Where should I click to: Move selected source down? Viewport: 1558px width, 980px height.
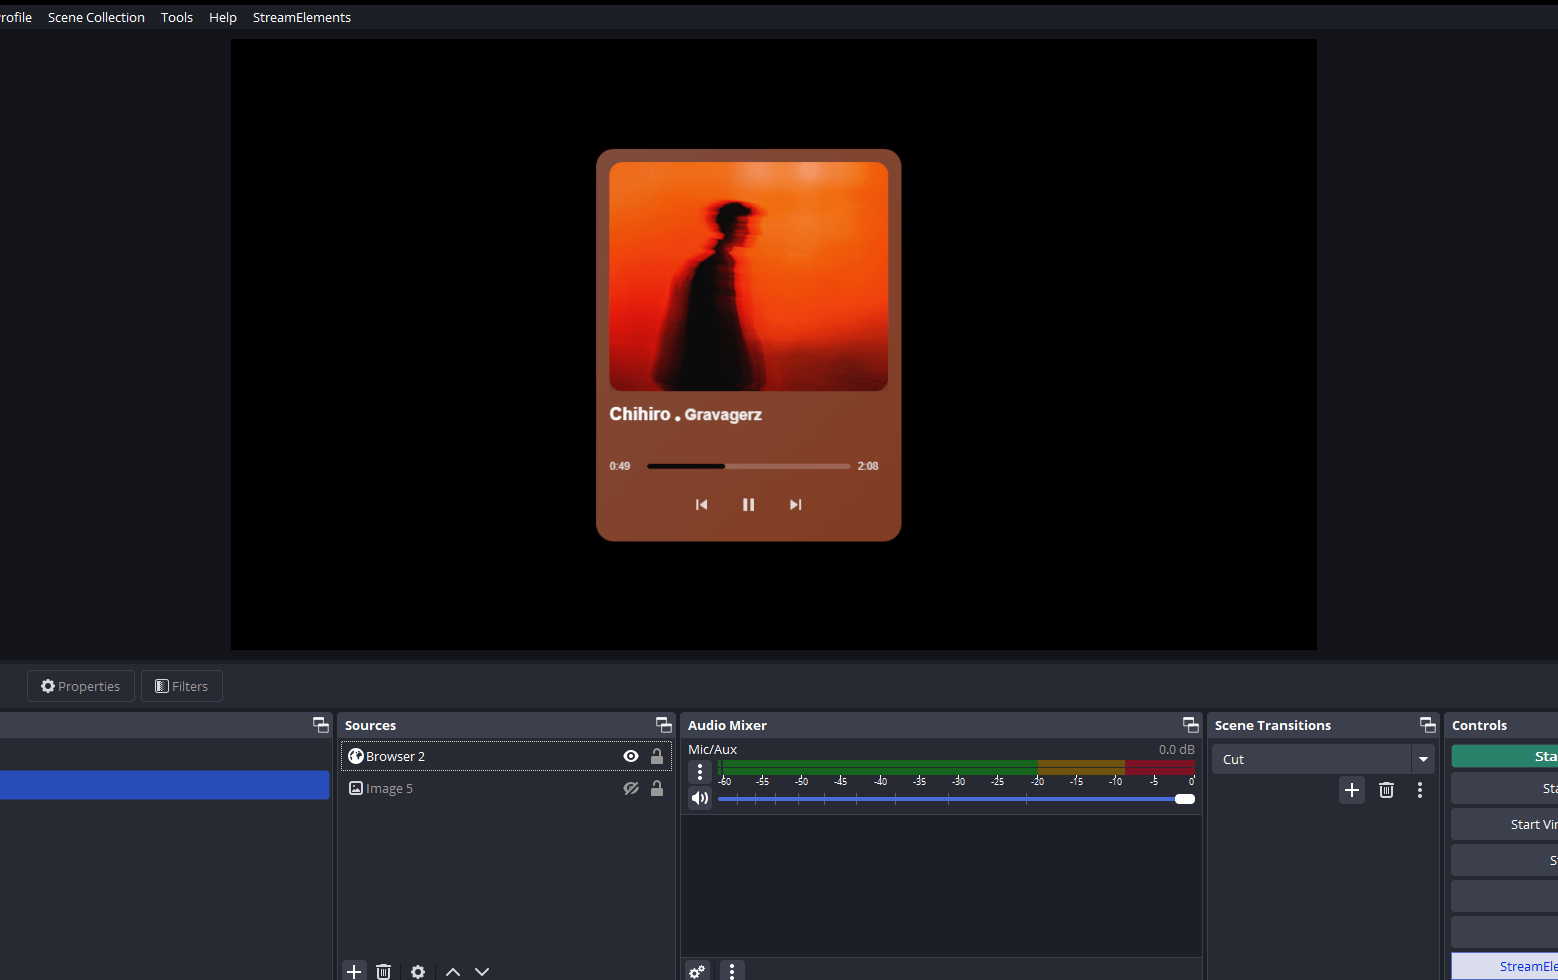point(482,971)
